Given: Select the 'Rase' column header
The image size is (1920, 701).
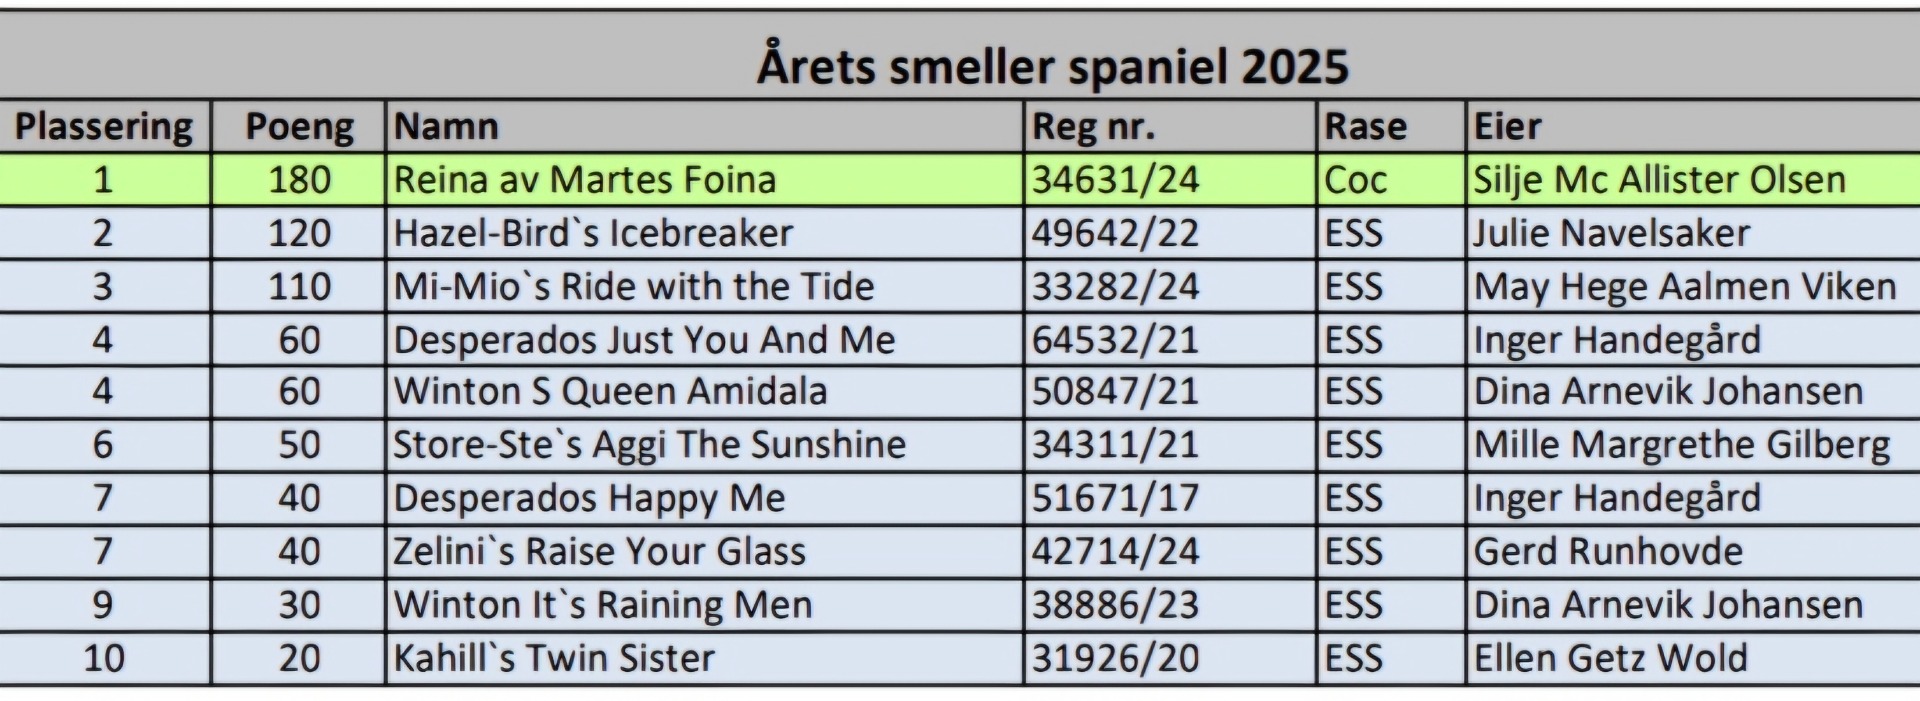Looking at the screenshot, I should pos(1365,127).
